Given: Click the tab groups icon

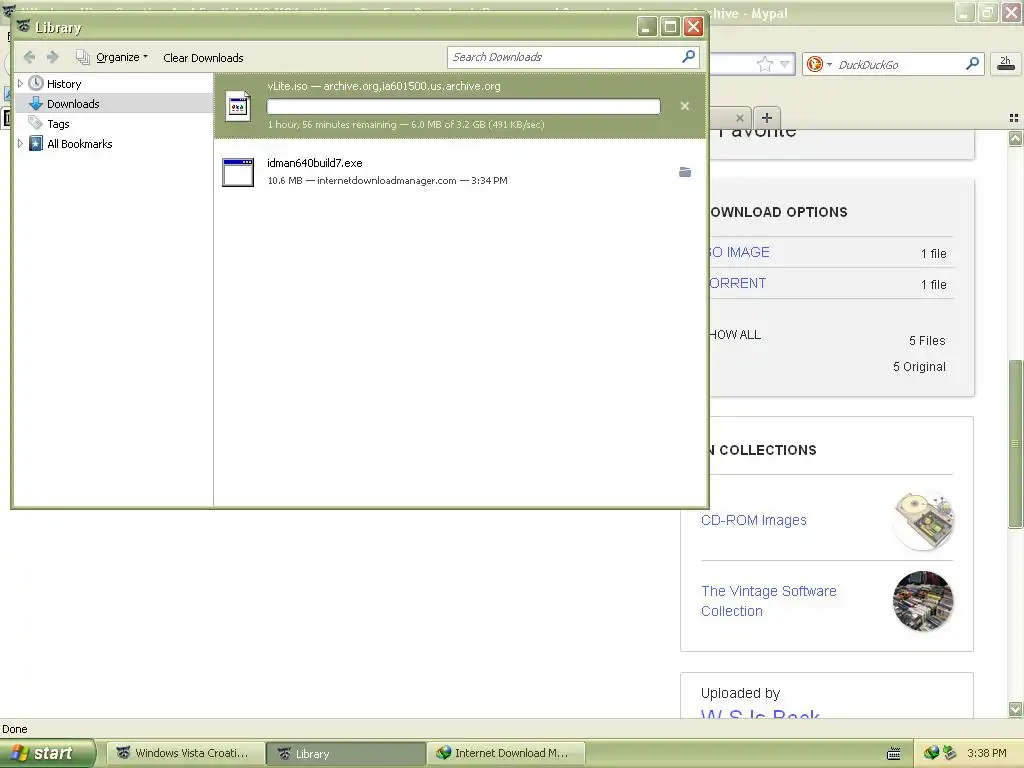Looking at the screenshot, I should pos(1014,118).
